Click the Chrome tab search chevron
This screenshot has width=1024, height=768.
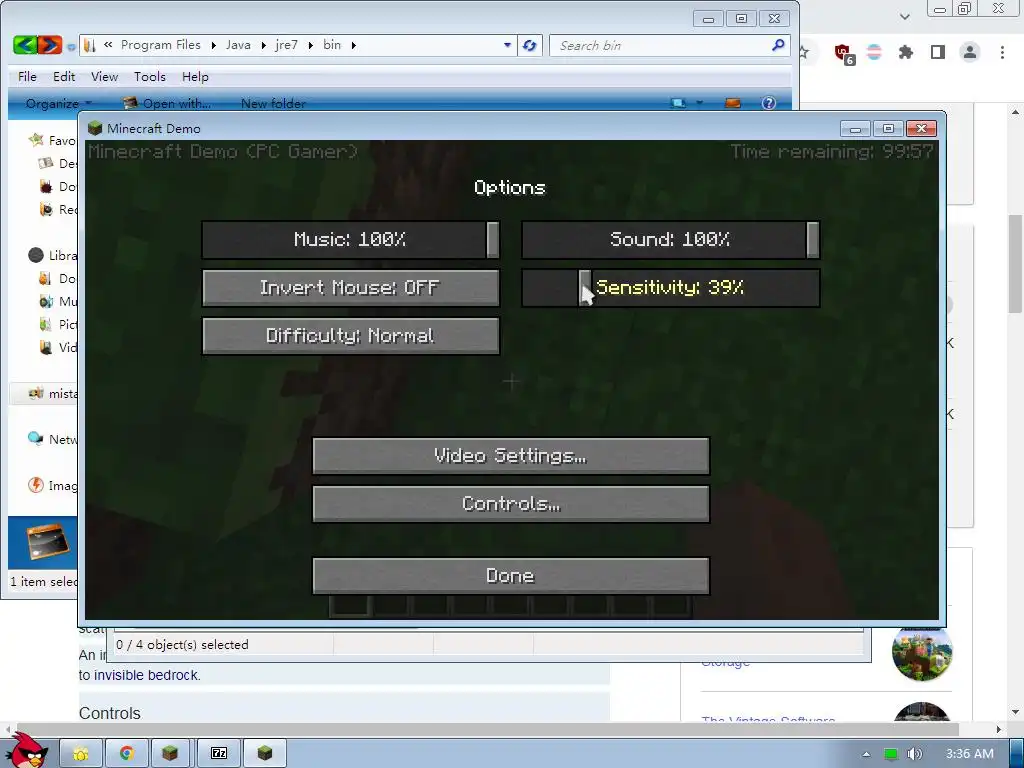904,16
